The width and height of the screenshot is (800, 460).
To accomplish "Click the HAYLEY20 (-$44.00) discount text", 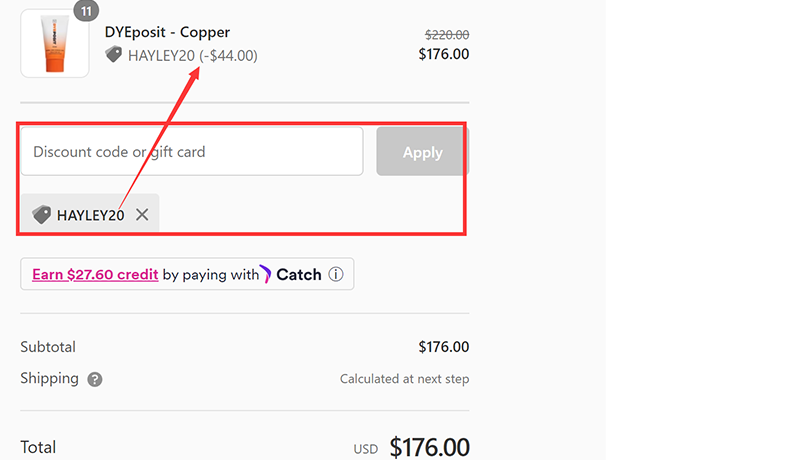I will pyautogui.click(x=192, y=56).
